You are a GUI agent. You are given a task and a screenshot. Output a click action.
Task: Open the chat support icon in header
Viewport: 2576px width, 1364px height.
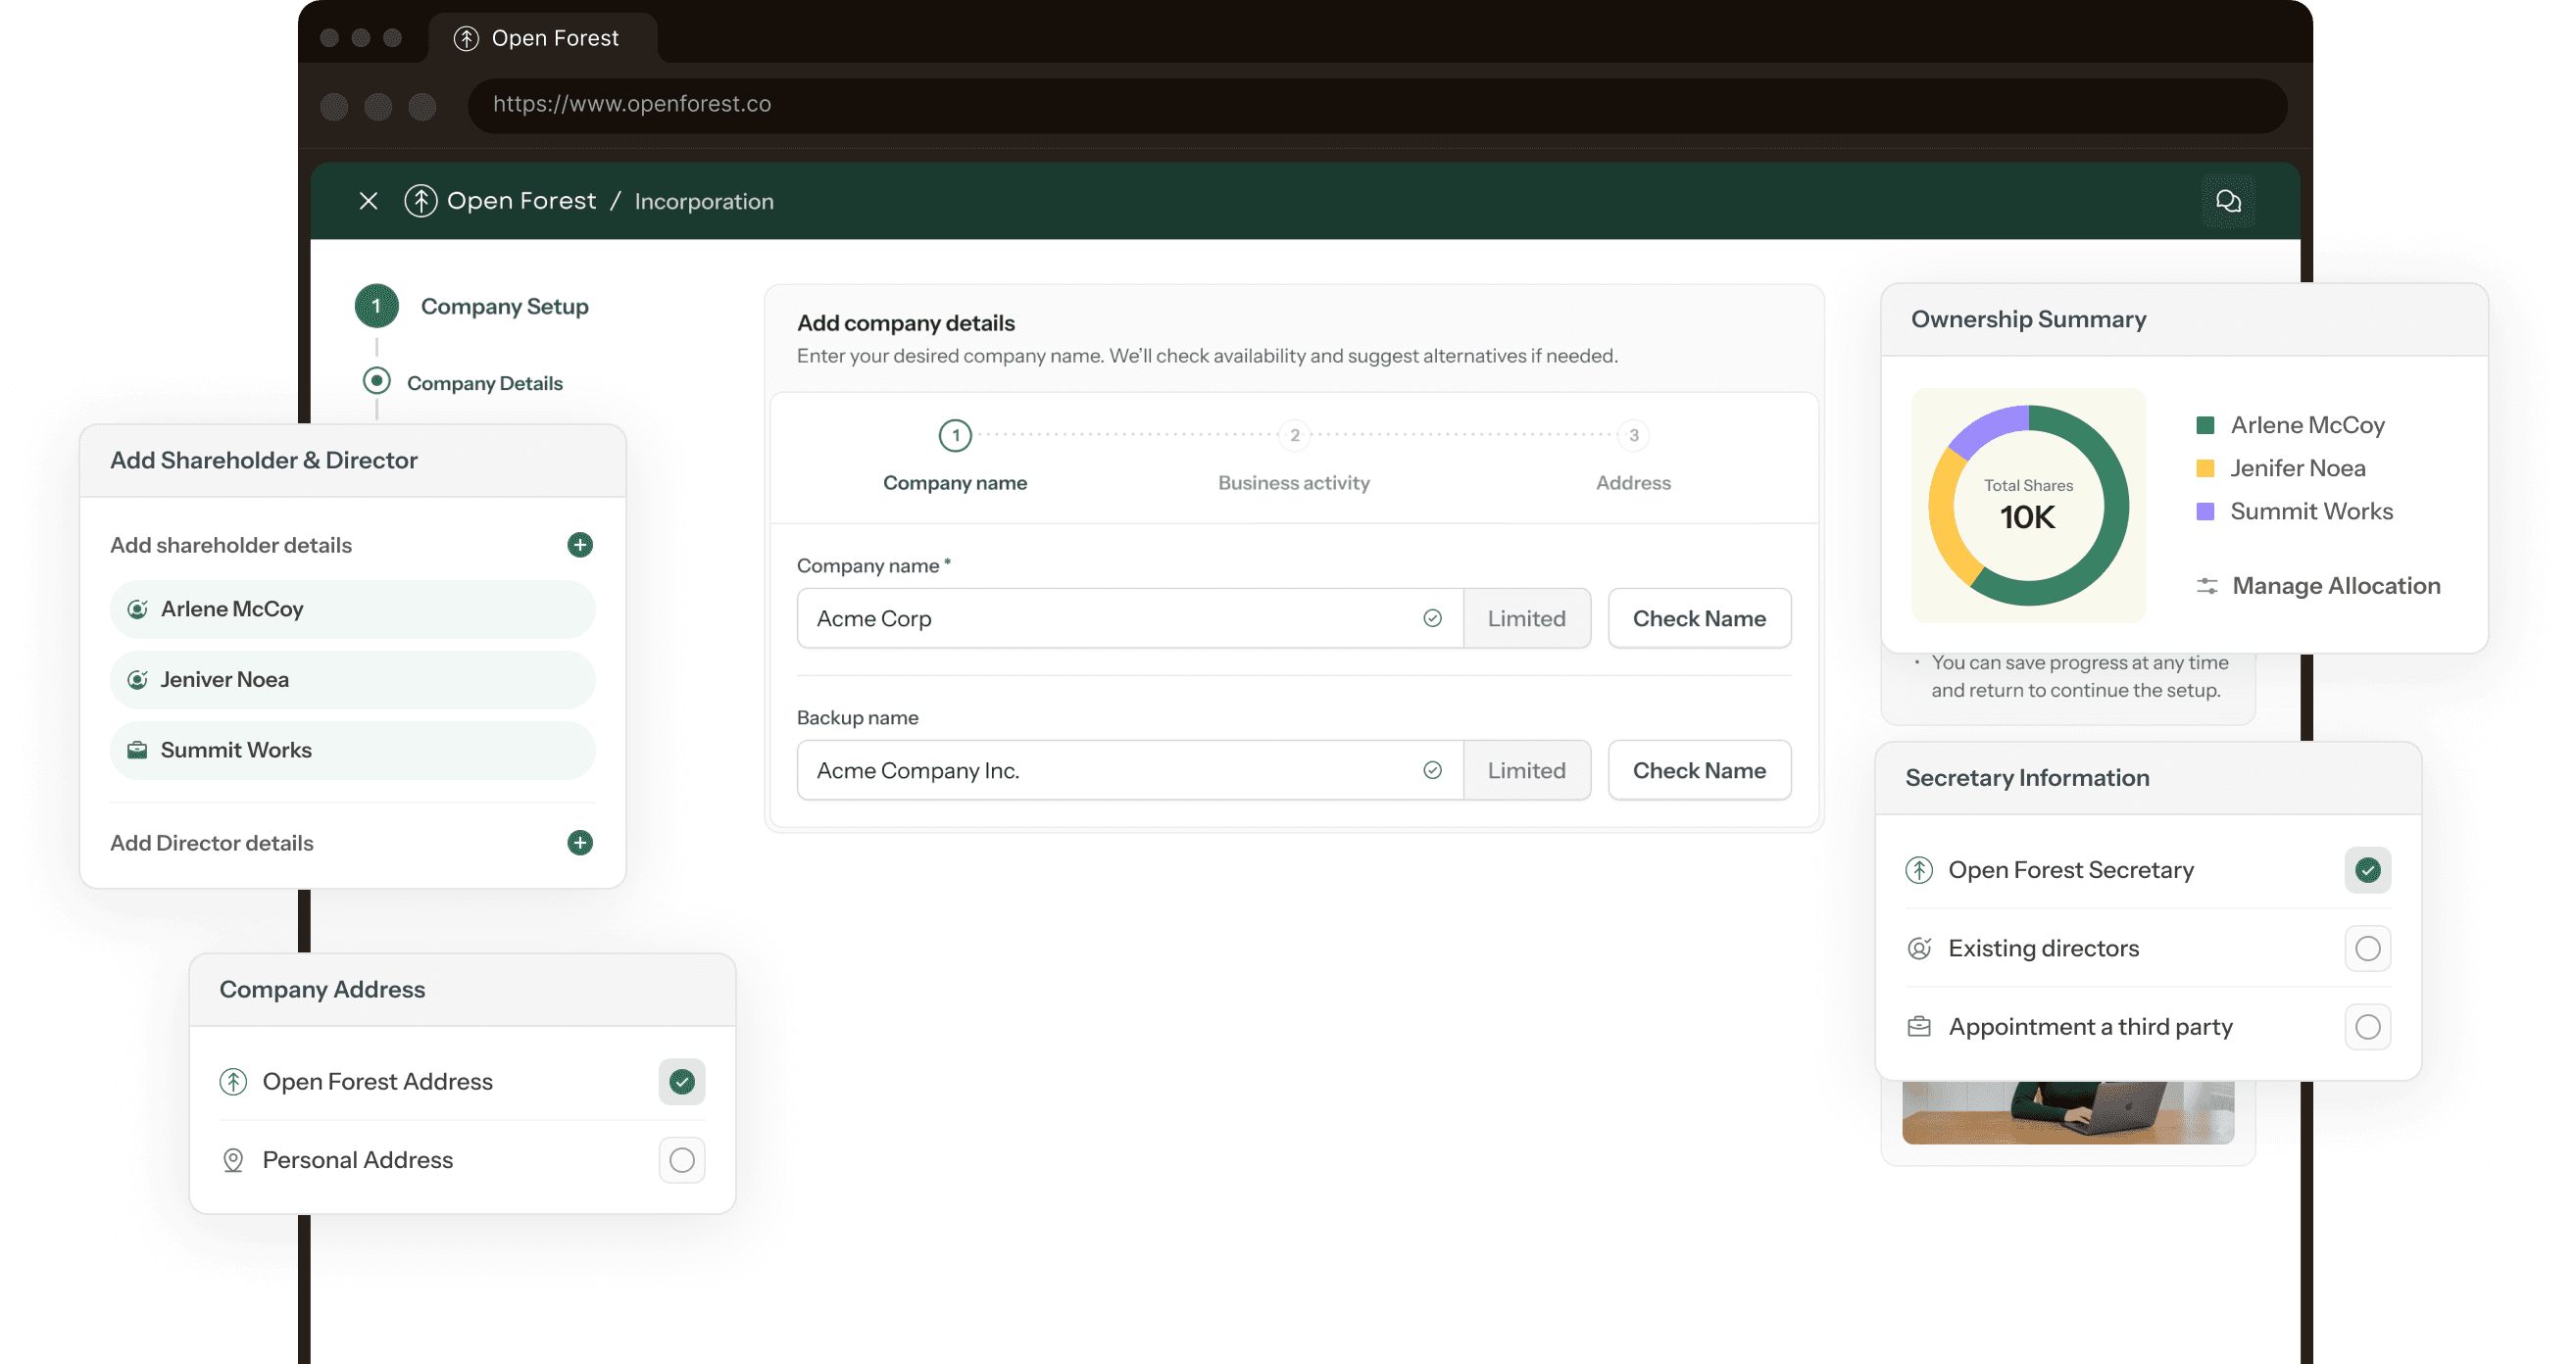coord(2227,201)
